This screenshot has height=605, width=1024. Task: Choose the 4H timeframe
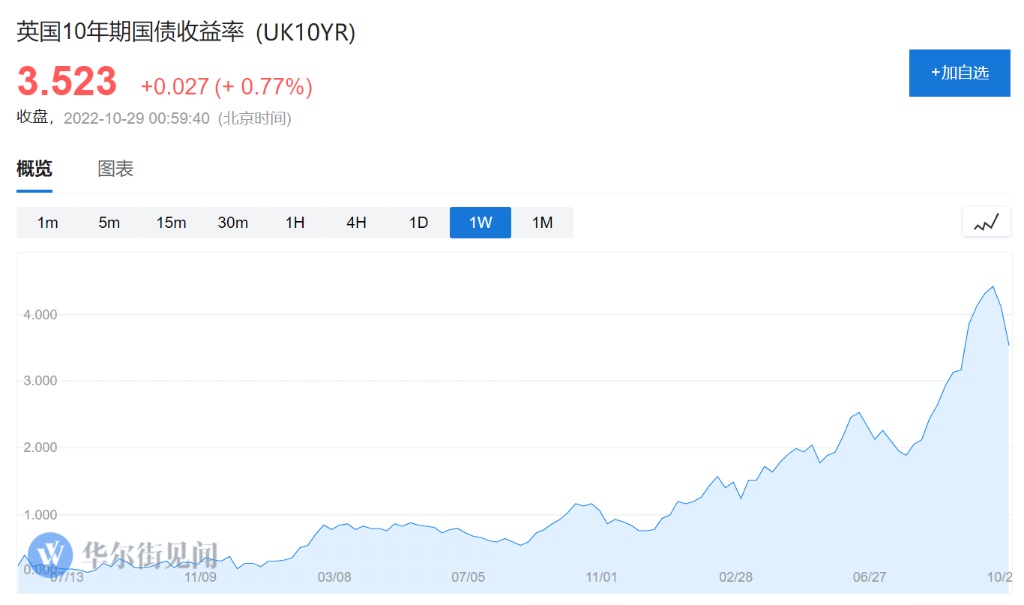click(357, 222)
